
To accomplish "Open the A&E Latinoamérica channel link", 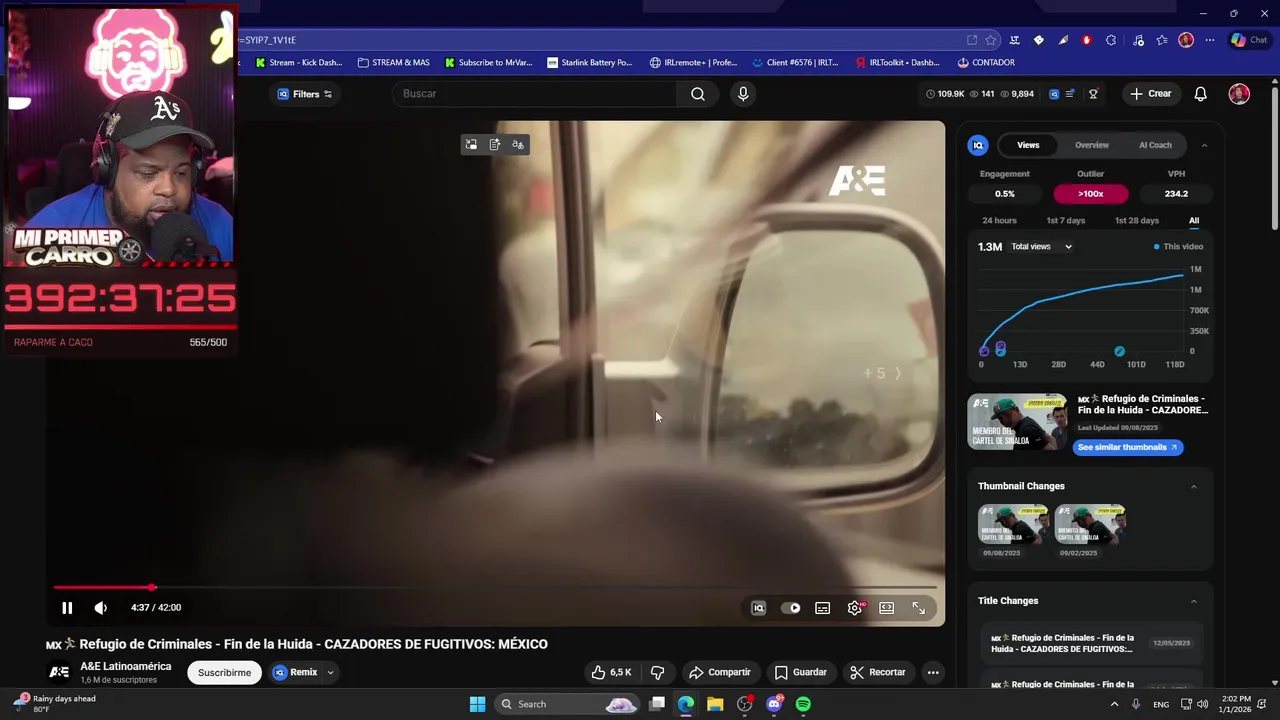I will coord(126,666).
